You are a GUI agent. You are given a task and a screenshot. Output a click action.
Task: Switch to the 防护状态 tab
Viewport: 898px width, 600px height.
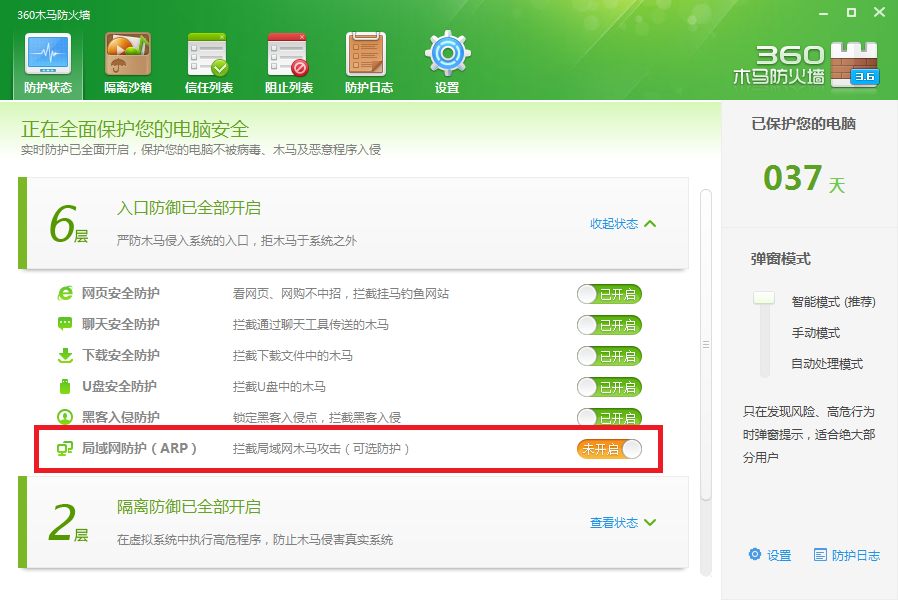pos(48,63)
